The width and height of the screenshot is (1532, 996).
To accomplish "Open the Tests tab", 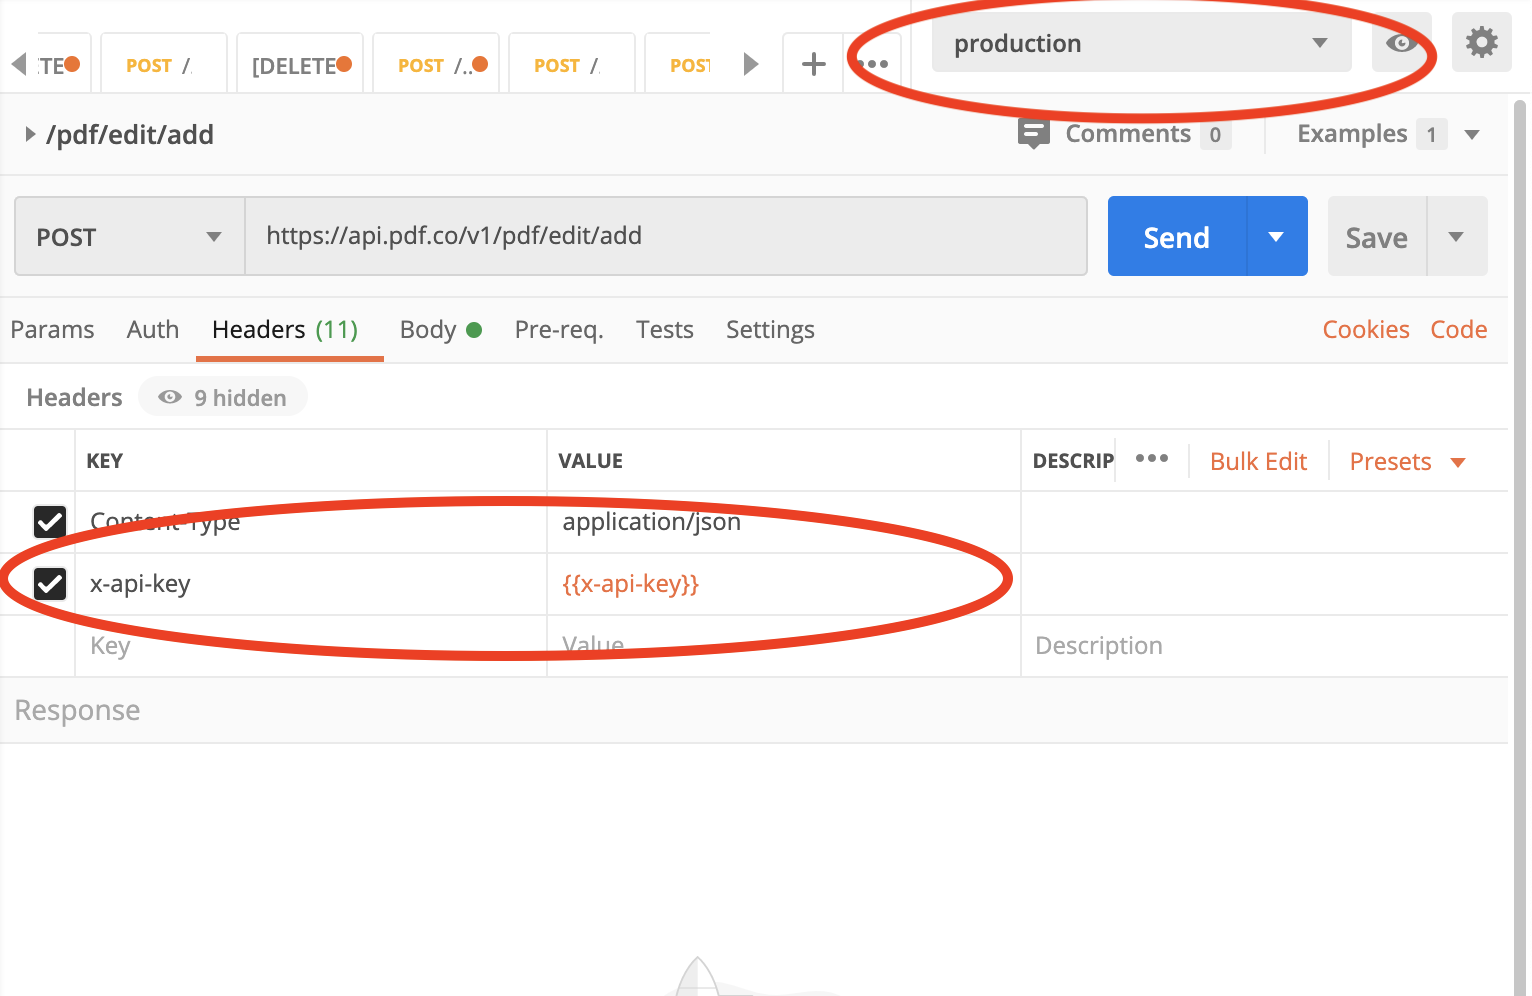I will [x=665, y=330].
